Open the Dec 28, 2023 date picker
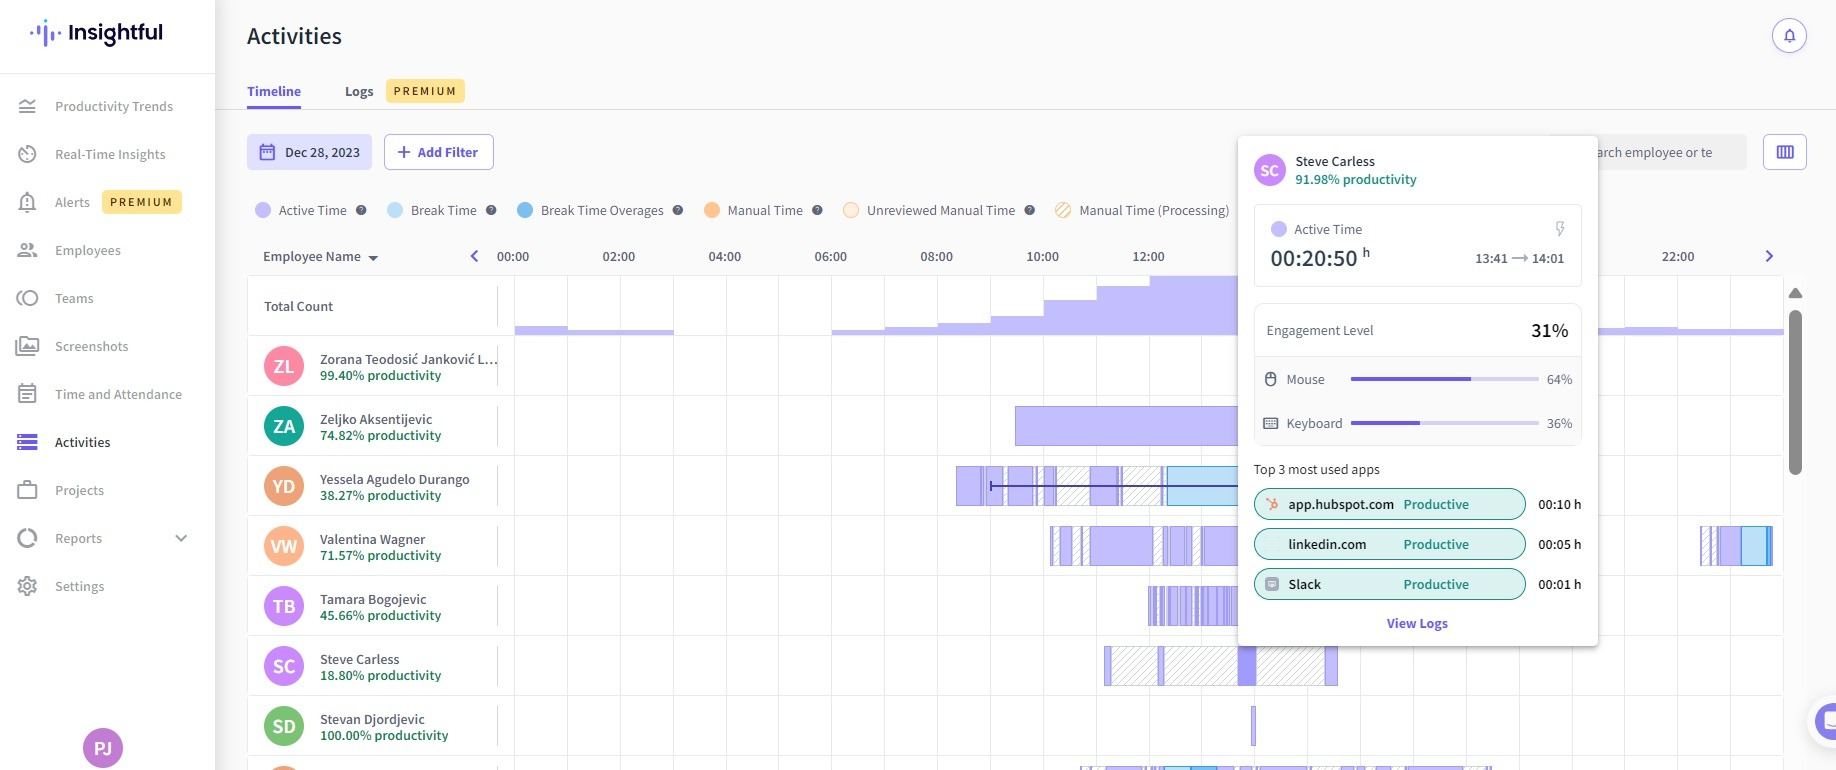 [309, 152]
